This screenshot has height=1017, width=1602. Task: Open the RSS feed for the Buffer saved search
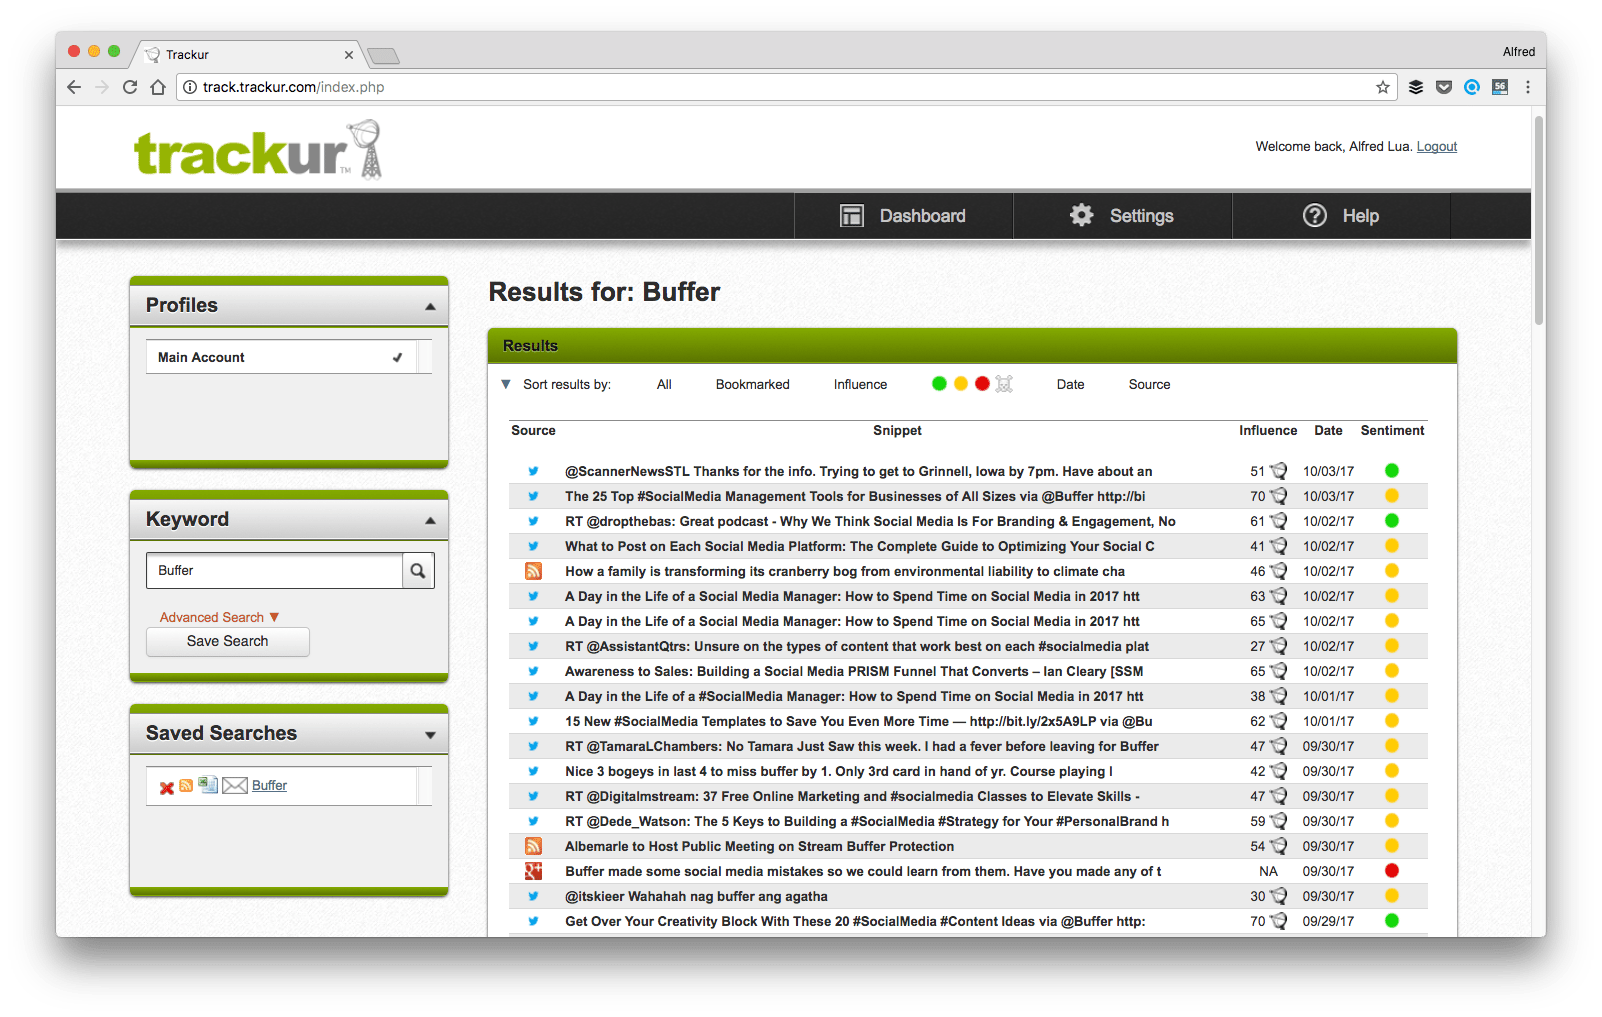[x=187, y=786]
